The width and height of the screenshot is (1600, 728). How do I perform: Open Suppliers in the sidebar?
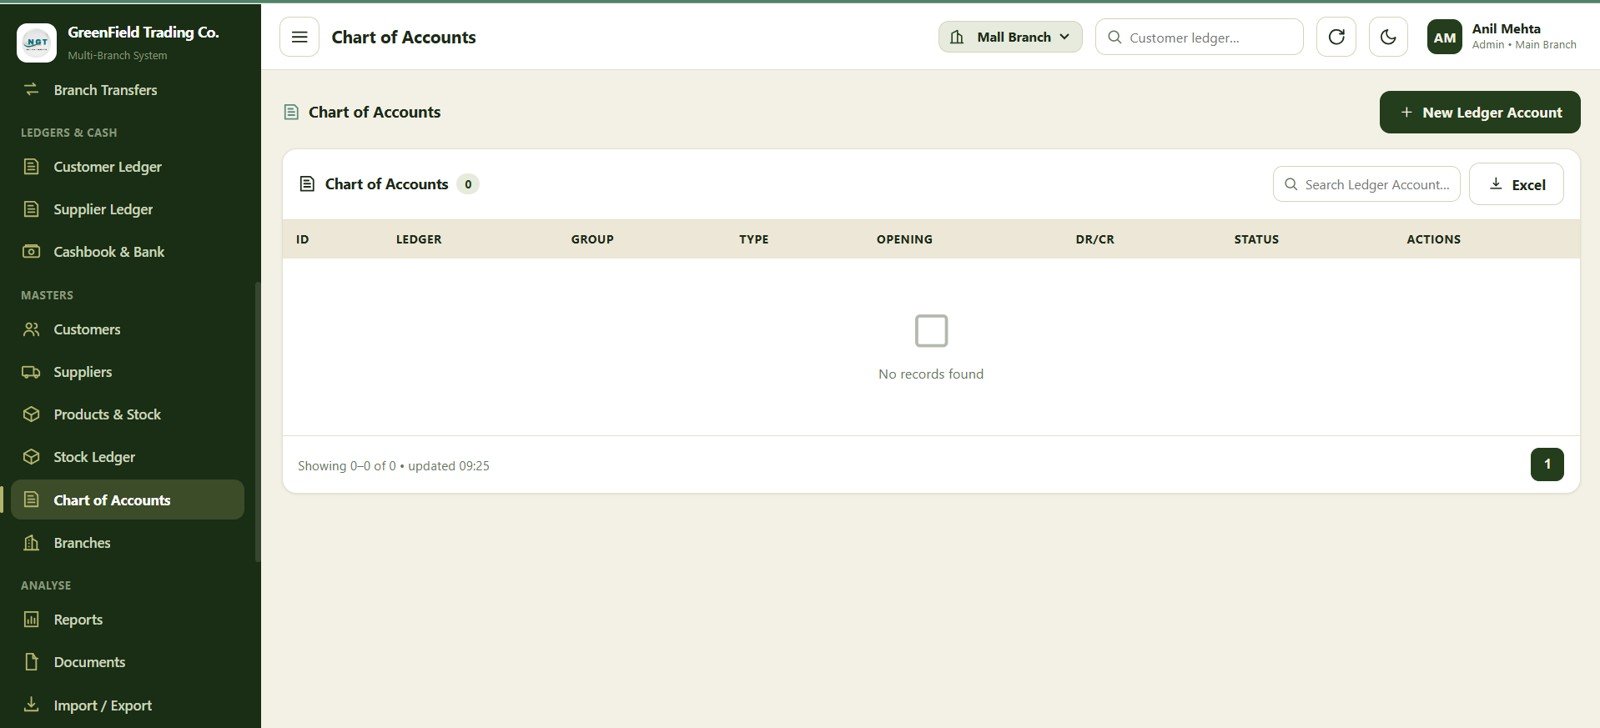[x=127, y=372]
